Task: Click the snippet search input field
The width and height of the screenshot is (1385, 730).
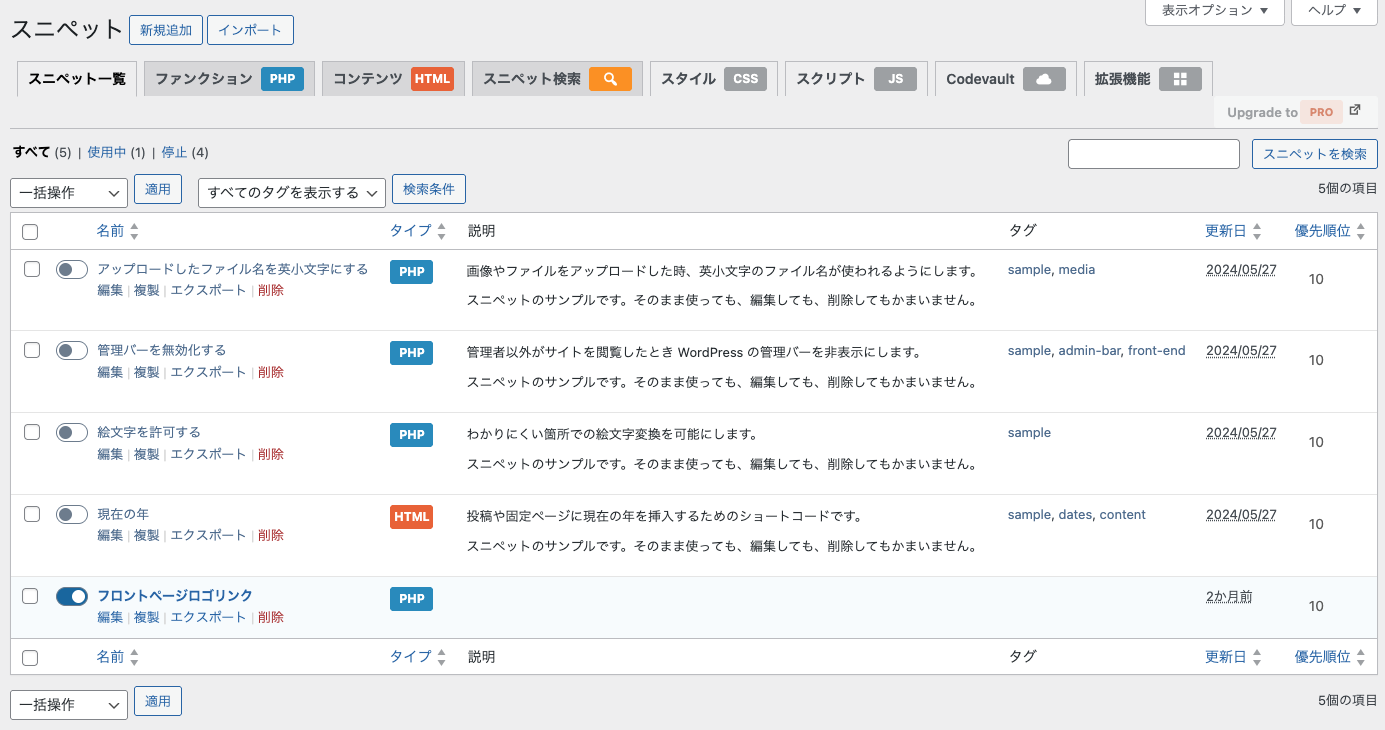Action: [1153, 154]
